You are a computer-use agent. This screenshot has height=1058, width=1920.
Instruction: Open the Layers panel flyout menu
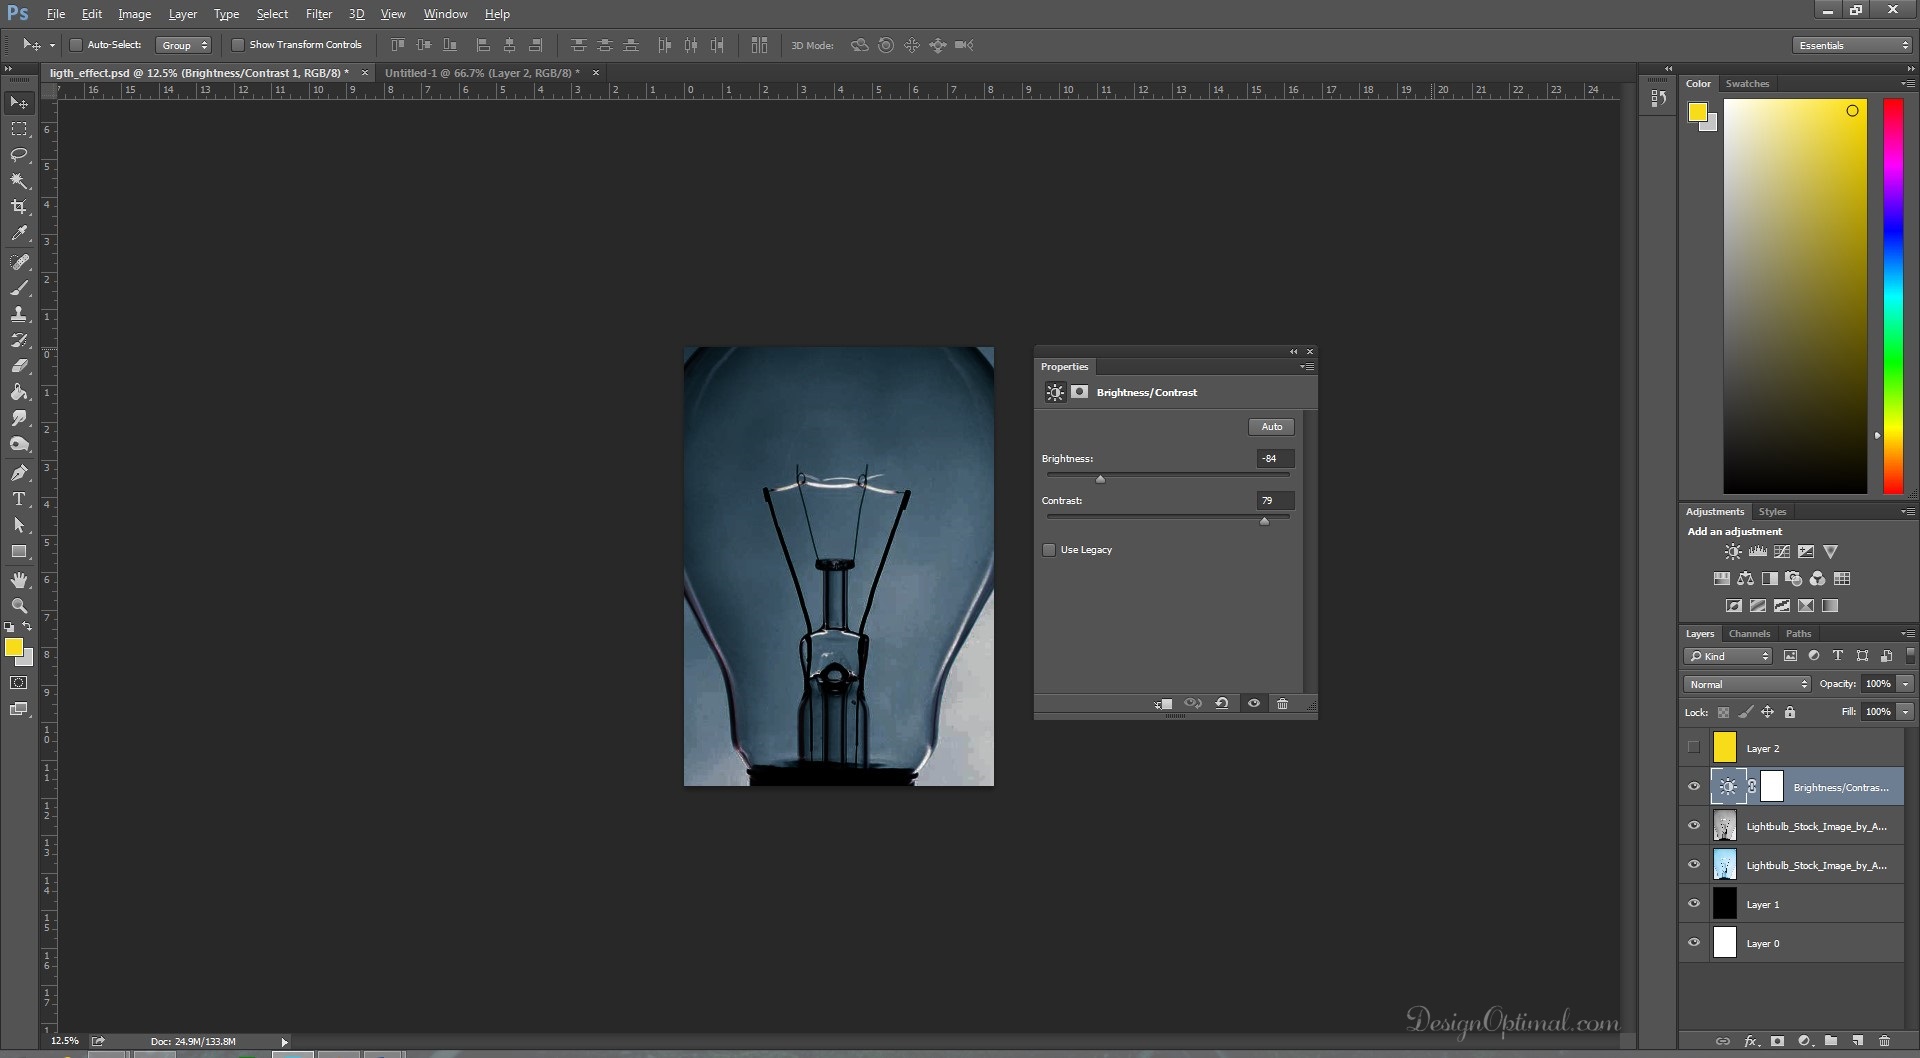click(x=1907, y=634)
